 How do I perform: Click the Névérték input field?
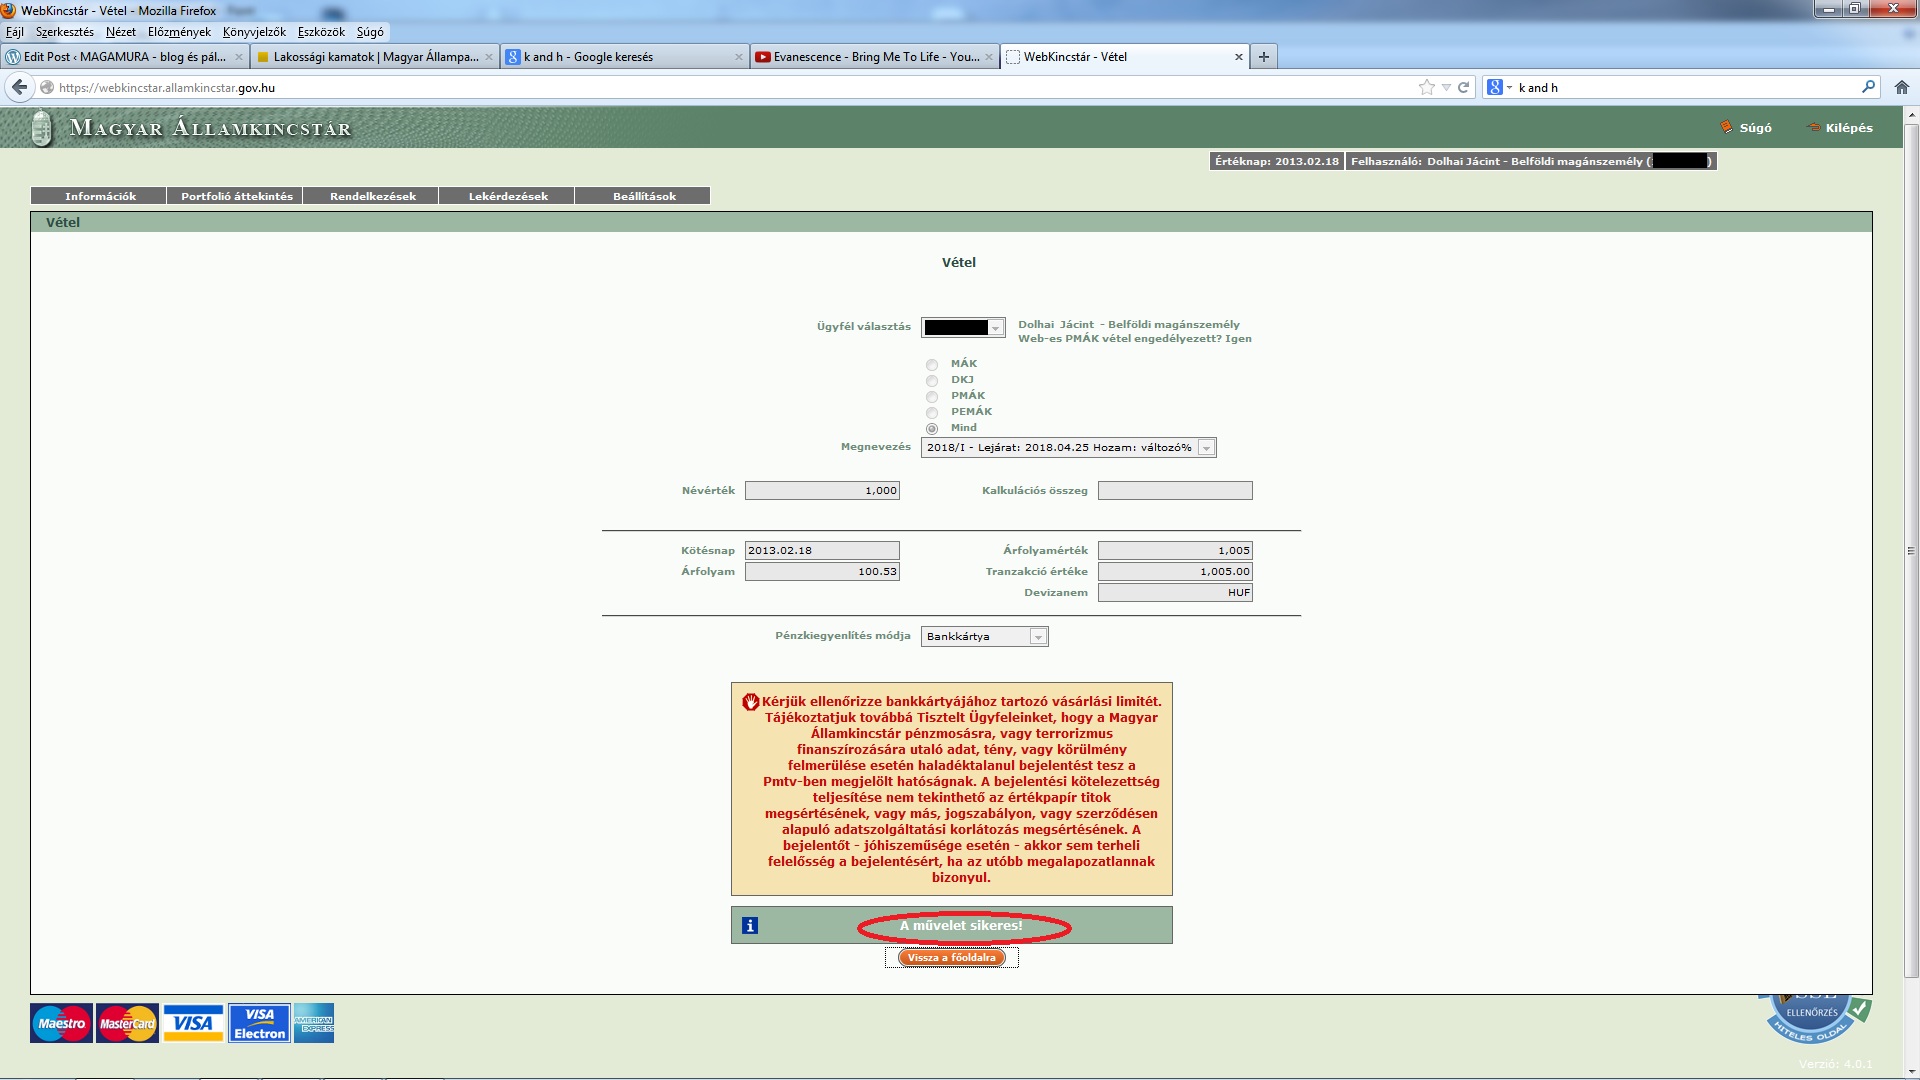(x=822, y=491)
